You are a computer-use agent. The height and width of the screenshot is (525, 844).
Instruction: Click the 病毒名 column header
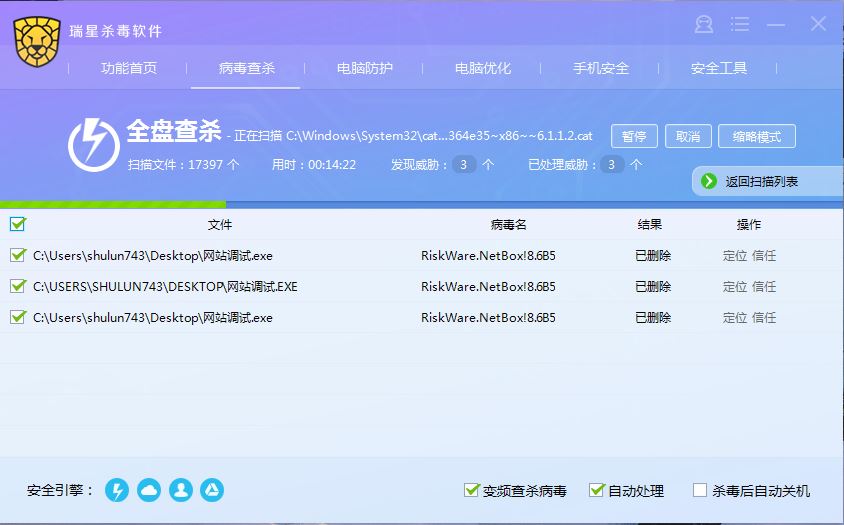click(508, 225)
